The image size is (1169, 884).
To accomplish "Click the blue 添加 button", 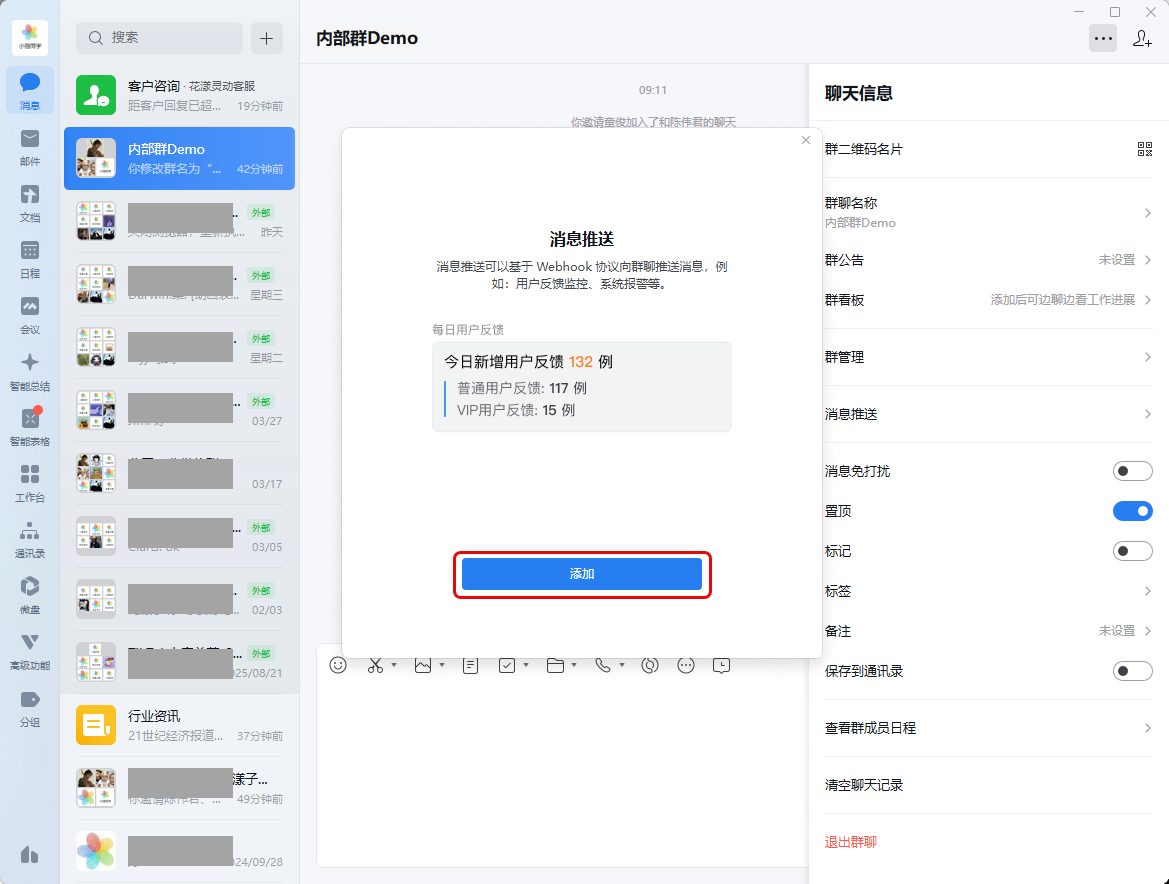I will pos(582,574).
